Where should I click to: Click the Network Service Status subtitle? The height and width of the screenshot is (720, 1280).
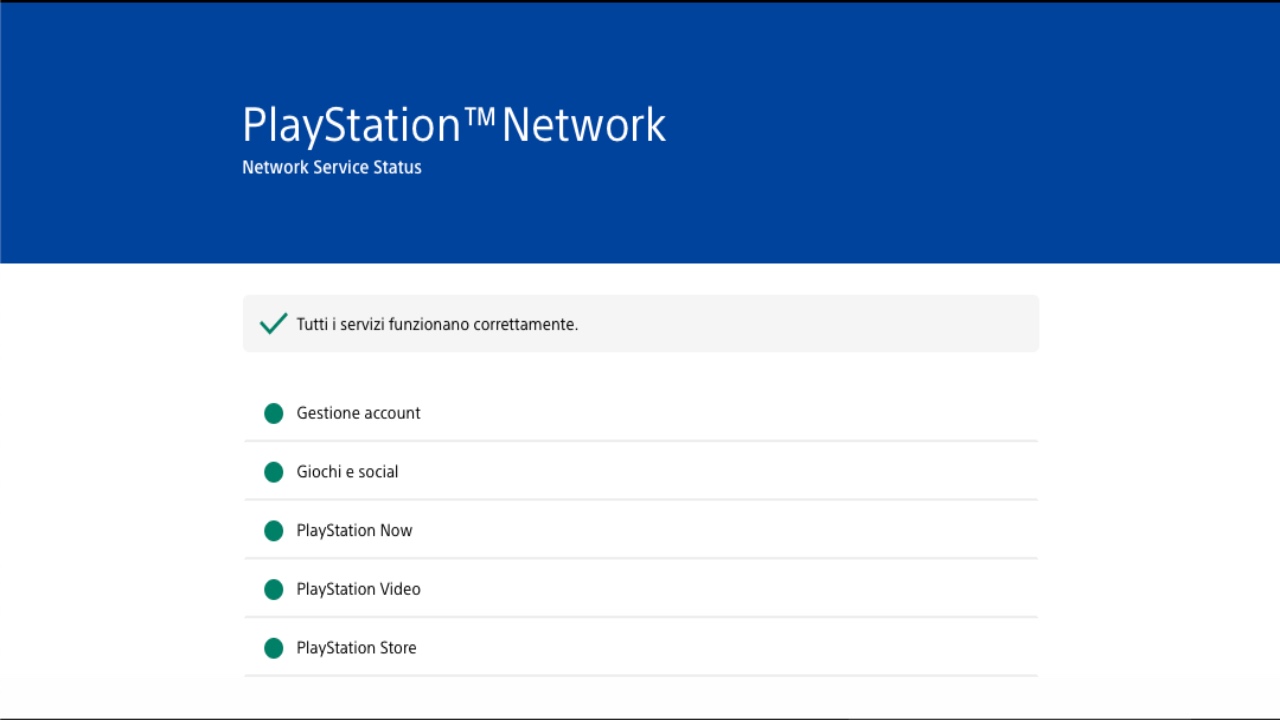tap(331, 167)
